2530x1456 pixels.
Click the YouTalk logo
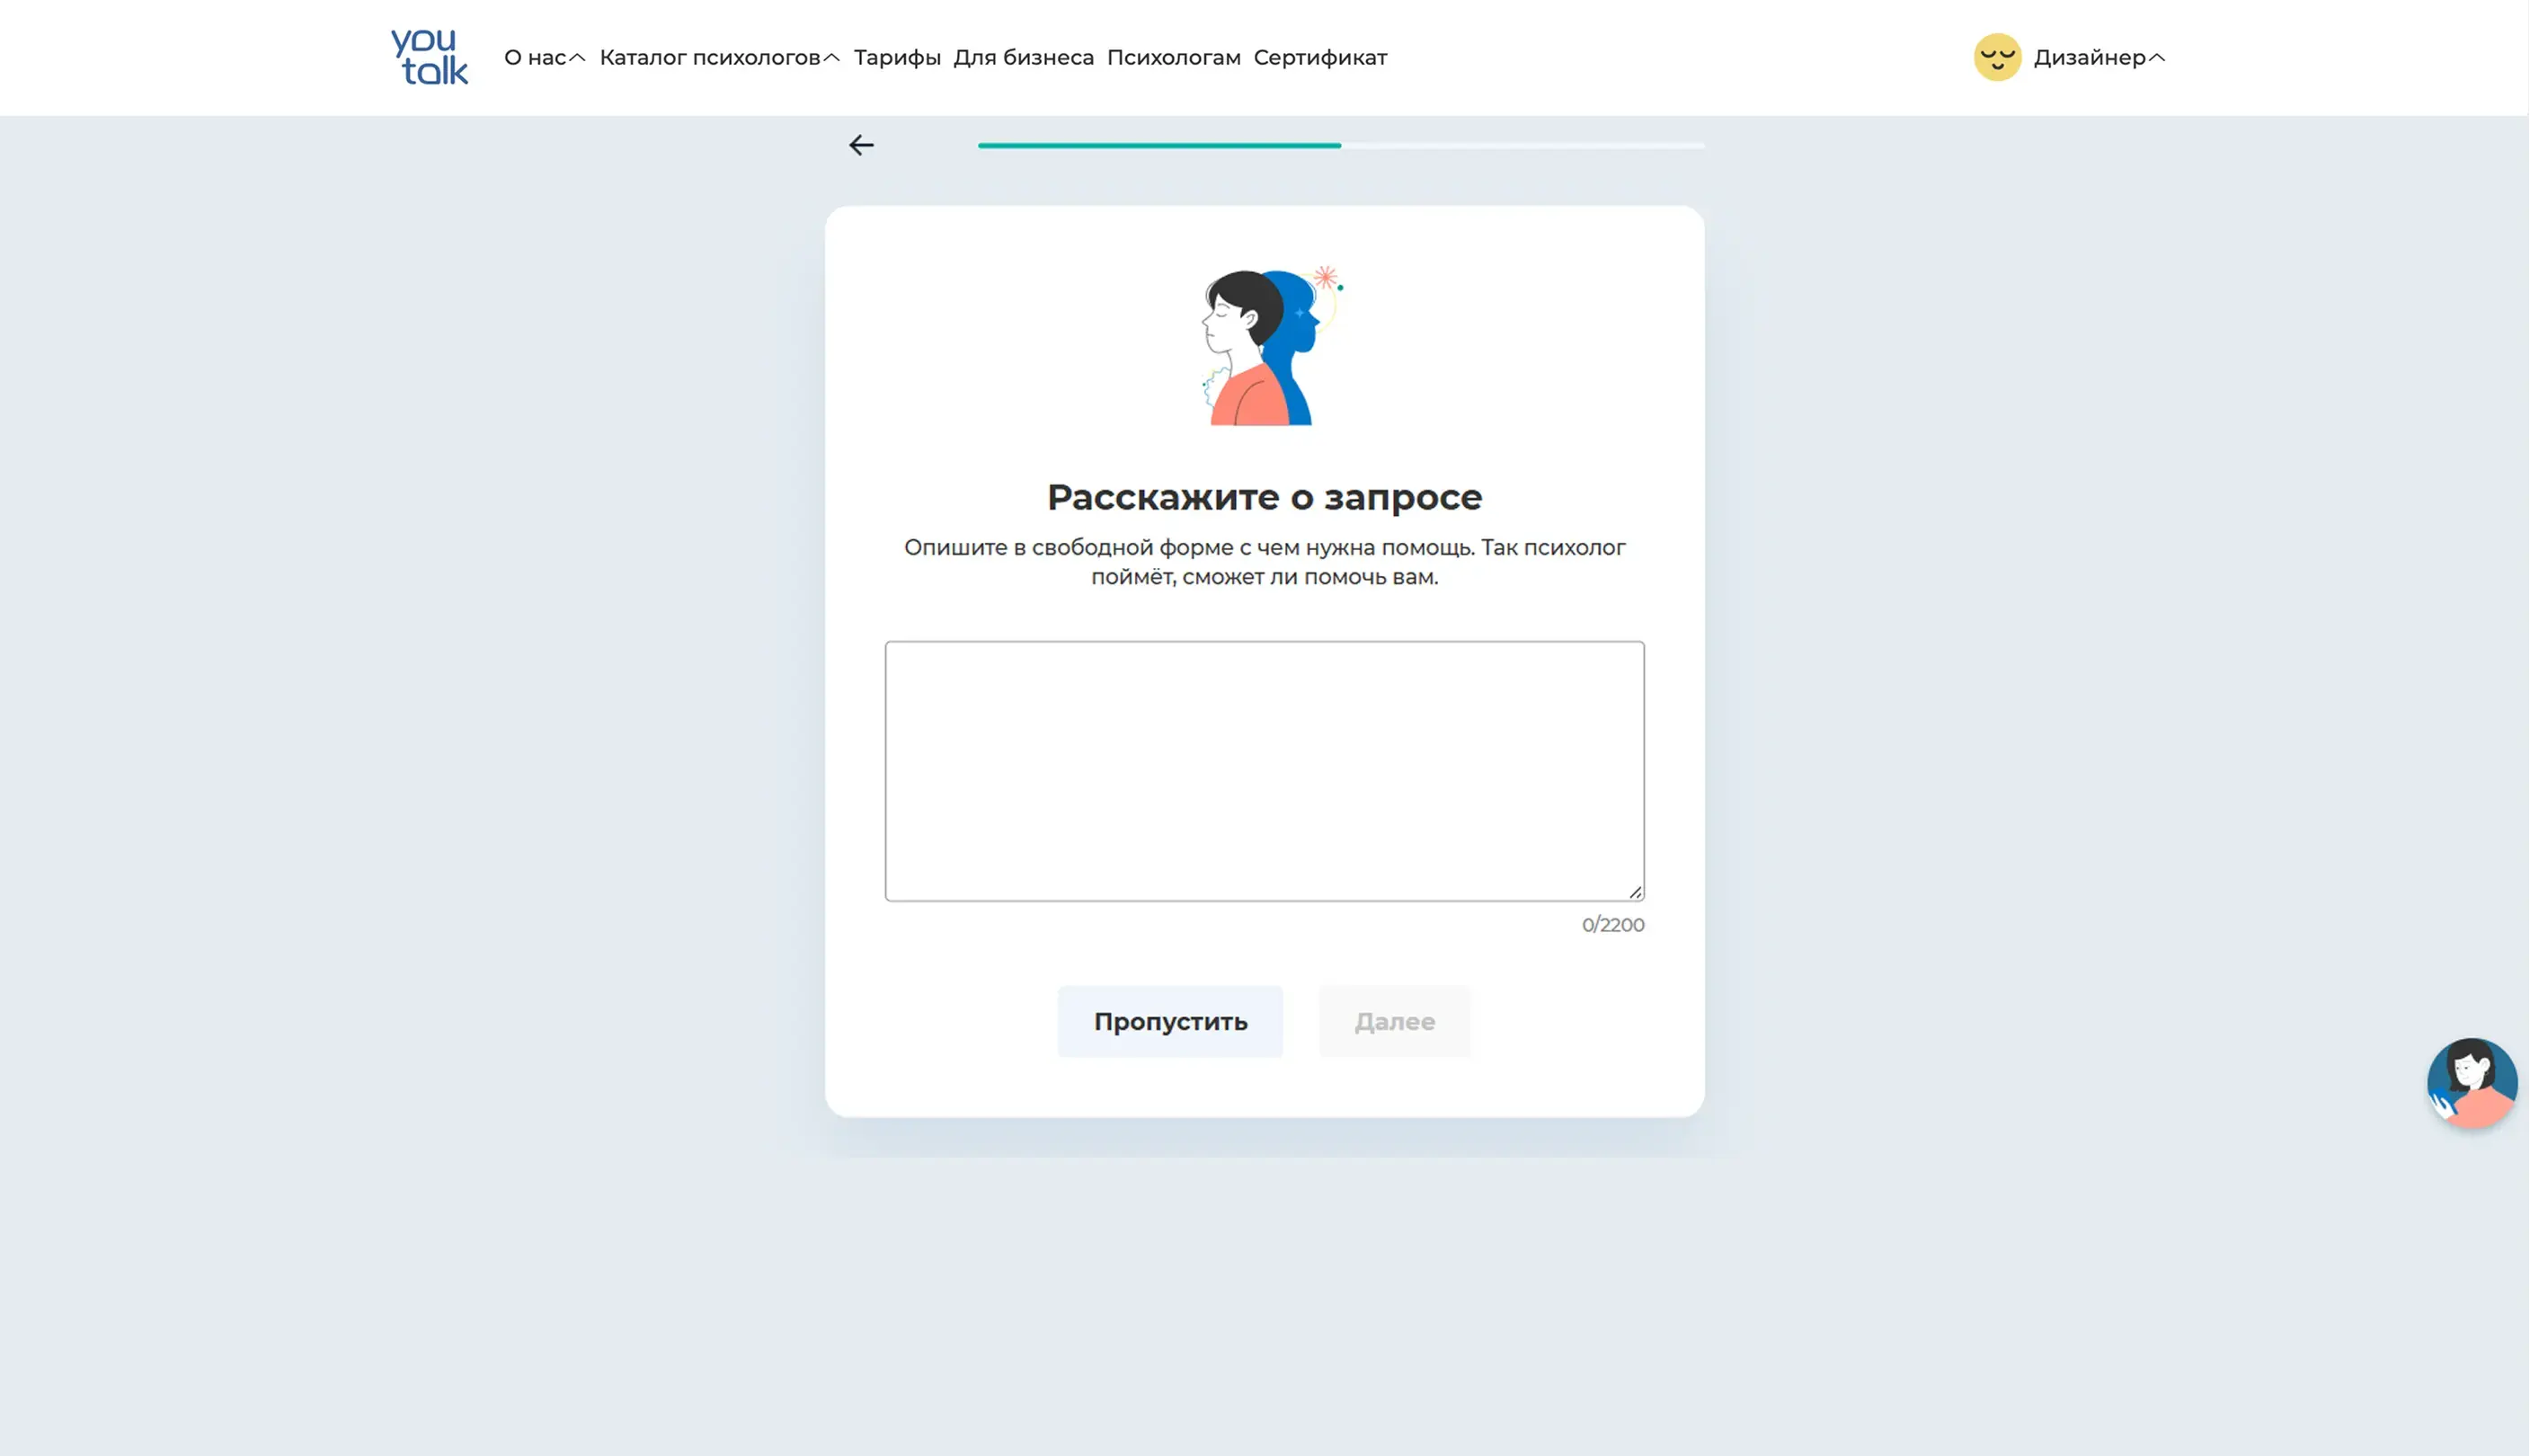click(429, 57)
